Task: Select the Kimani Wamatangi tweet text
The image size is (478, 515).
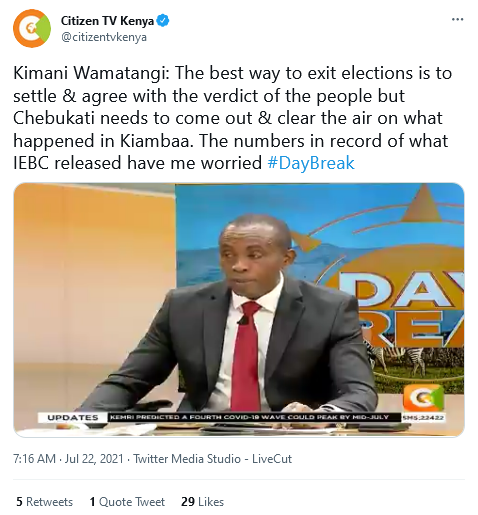Action: (233, 118)
